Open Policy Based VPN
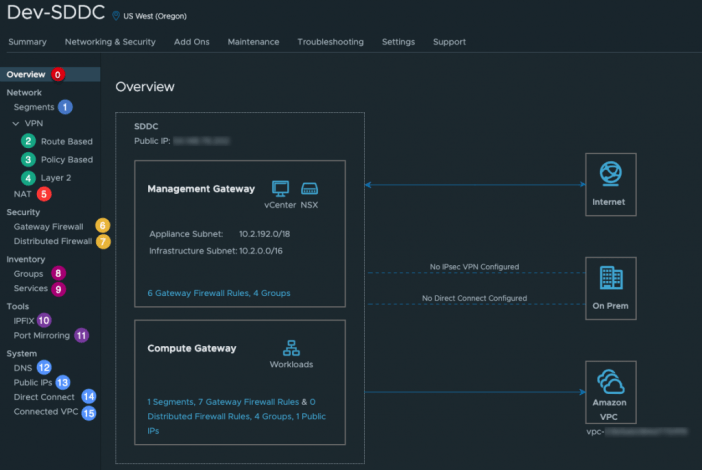The height and width of the screenshot is (470, 702). 67,160
